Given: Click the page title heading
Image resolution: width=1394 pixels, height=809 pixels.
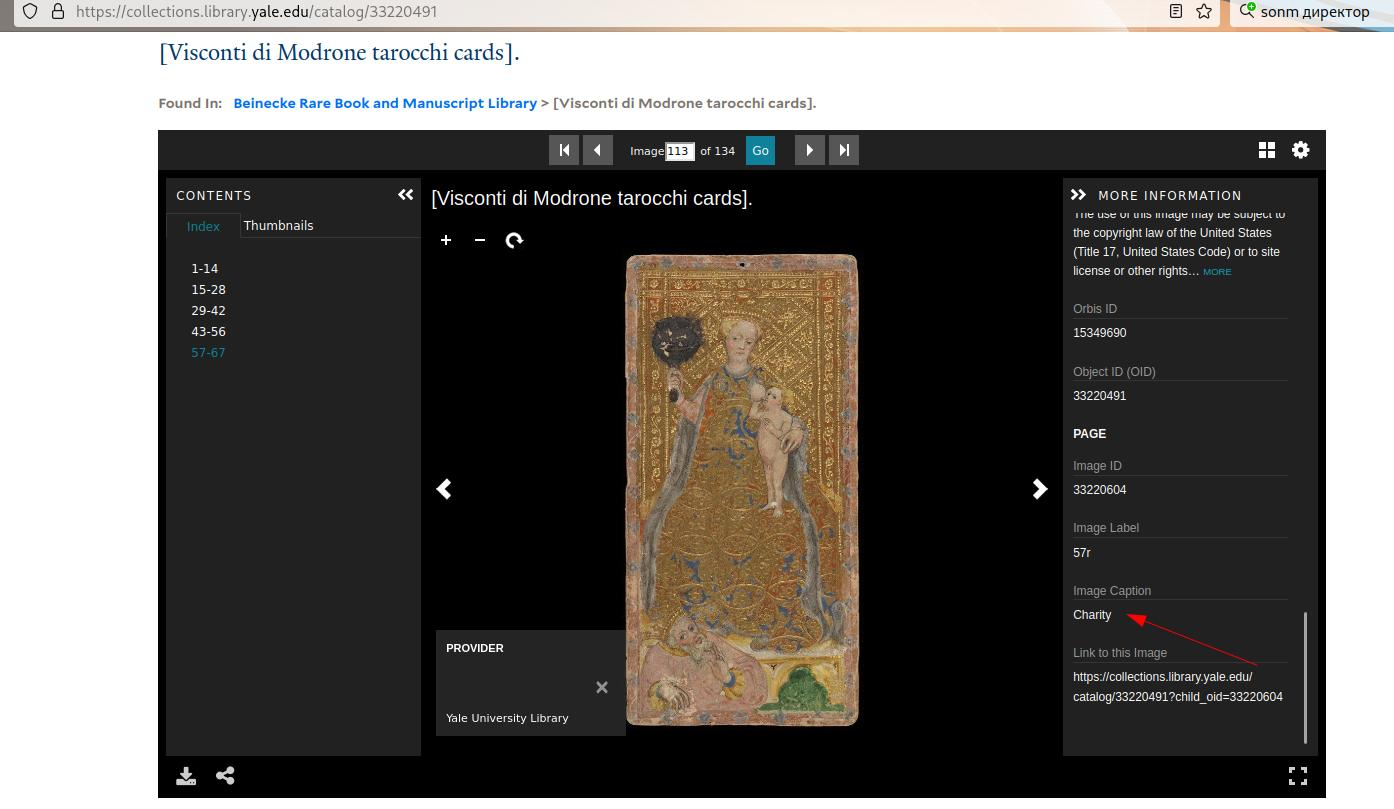Looking at the screenshot, I should [339, 53].
